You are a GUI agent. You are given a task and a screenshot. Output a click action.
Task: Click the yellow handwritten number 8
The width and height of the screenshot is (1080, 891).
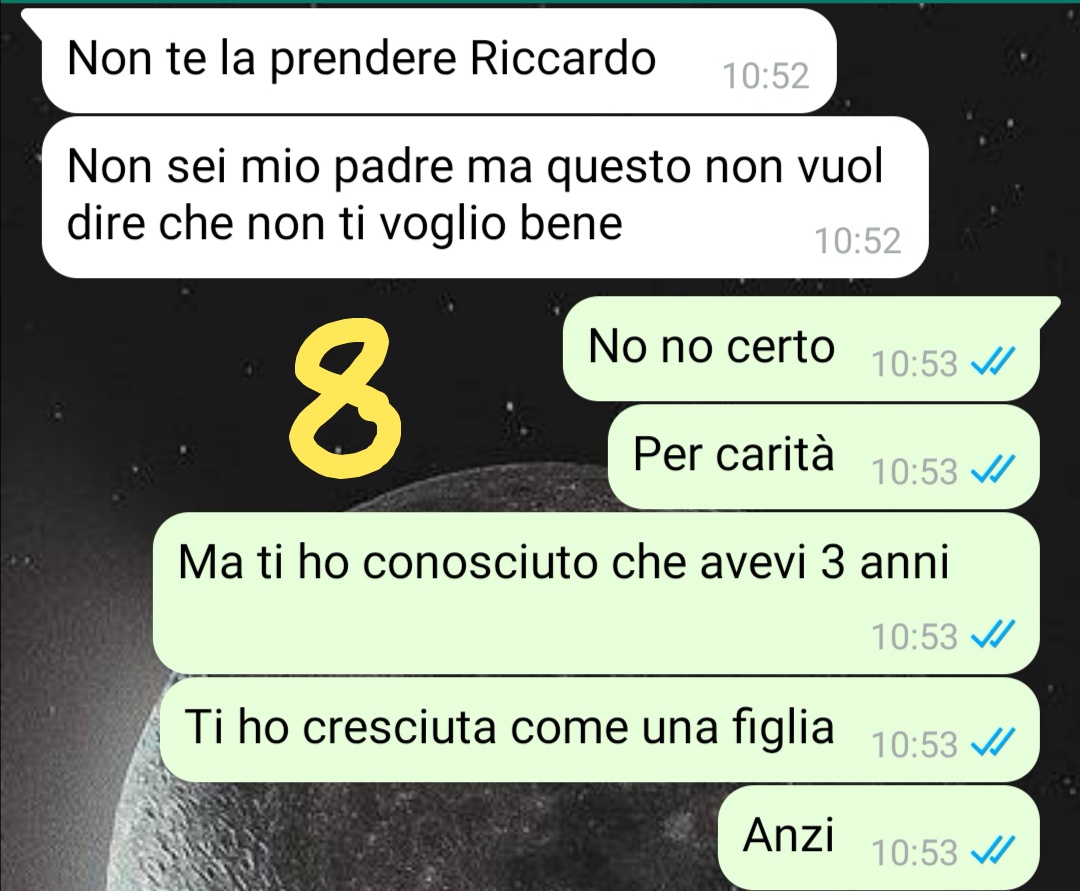pos(345,398)
